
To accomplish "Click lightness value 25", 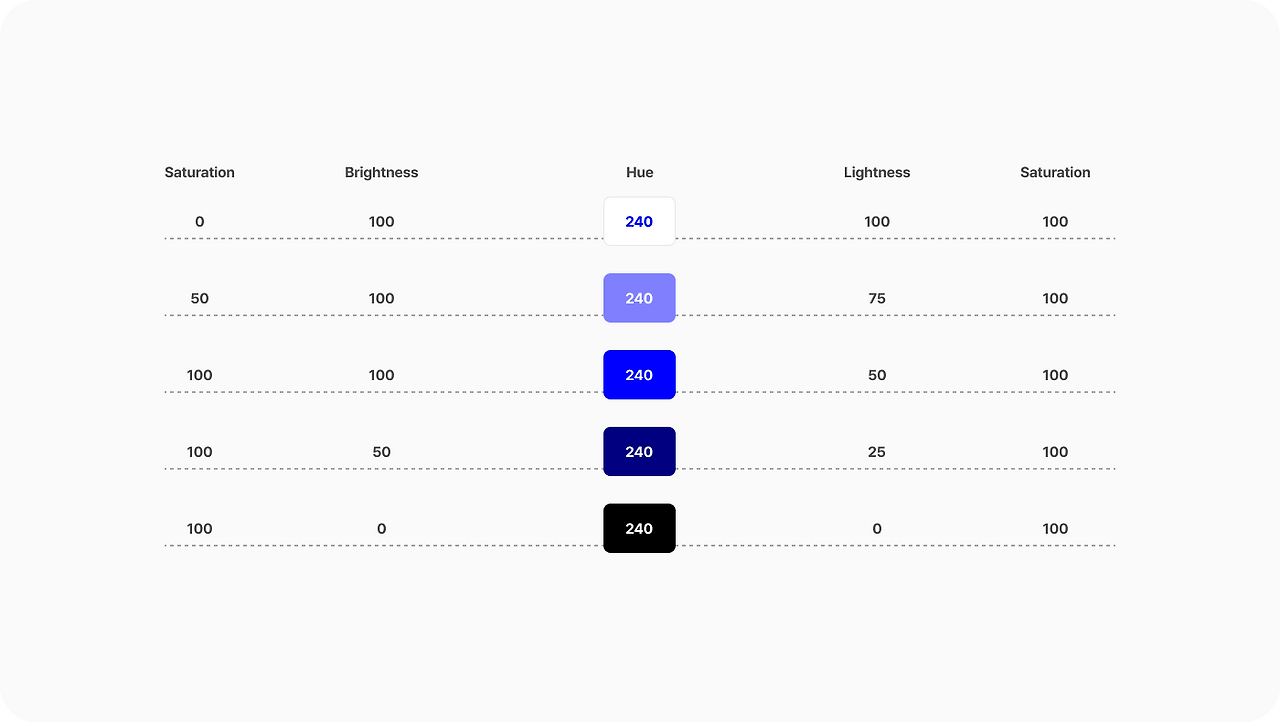I will pyautogui.click(x=877, y=452).
